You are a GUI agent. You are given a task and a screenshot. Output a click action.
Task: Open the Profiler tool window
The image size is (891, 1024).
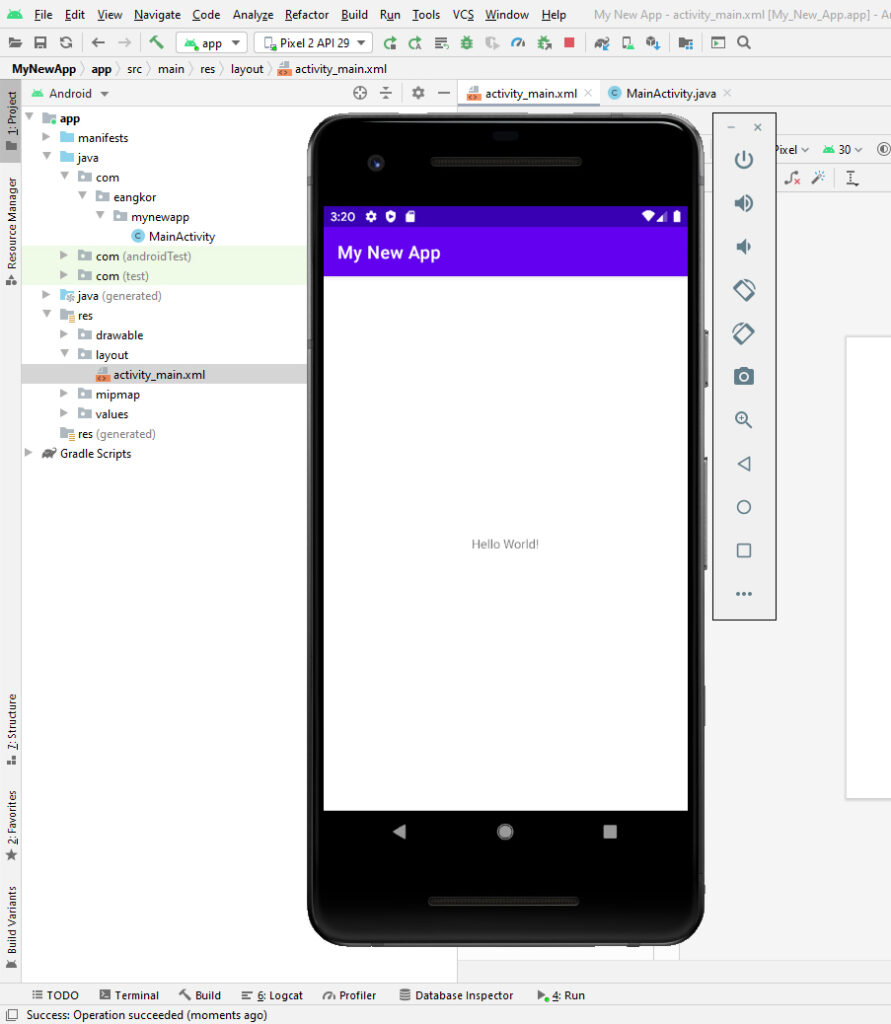(349, 994)
